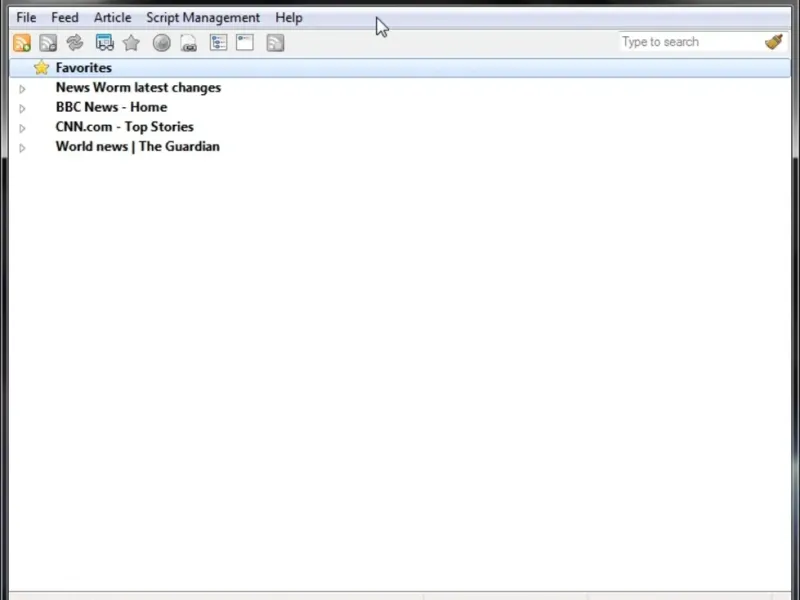
Task: Click the last gray RSS toolbar icon
Action: click(x=275, y=43)
